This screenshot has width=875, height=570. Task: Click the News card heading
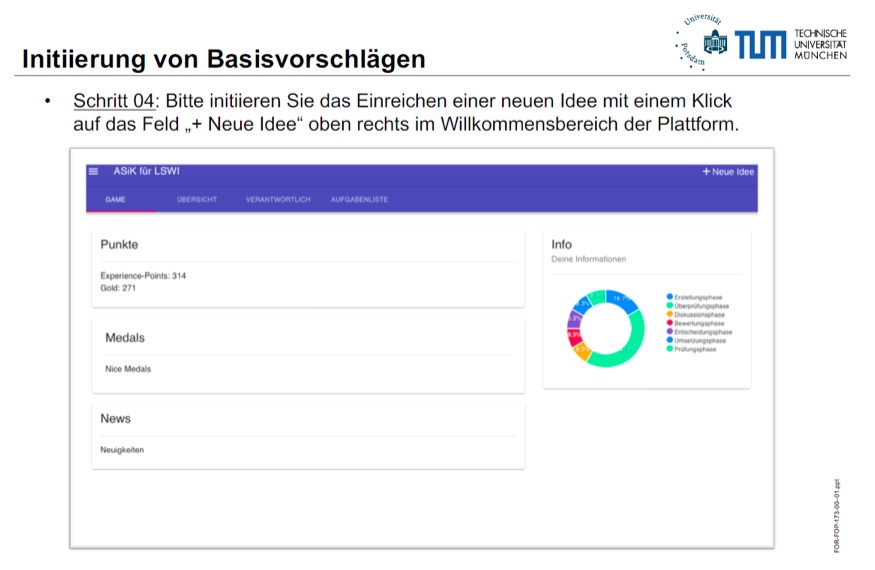(116, 418)
